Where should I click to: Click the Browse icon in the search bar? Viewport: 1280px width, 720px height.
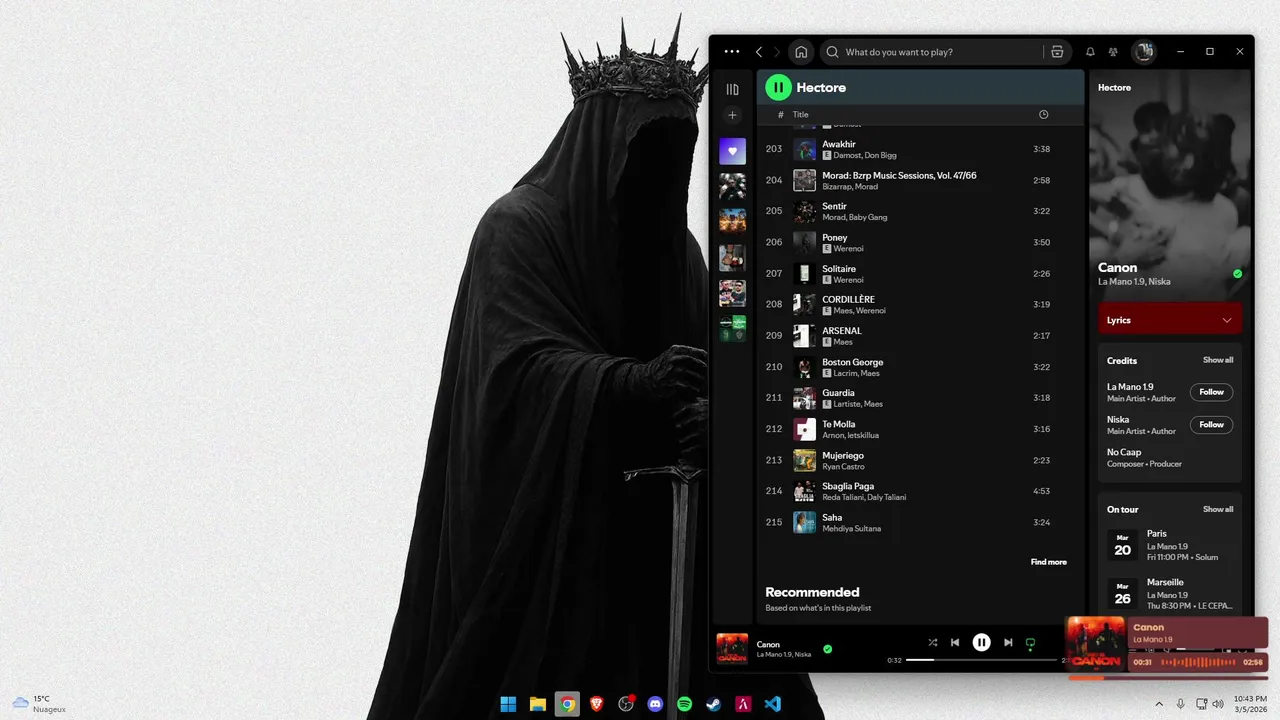tap(1057, 52)
